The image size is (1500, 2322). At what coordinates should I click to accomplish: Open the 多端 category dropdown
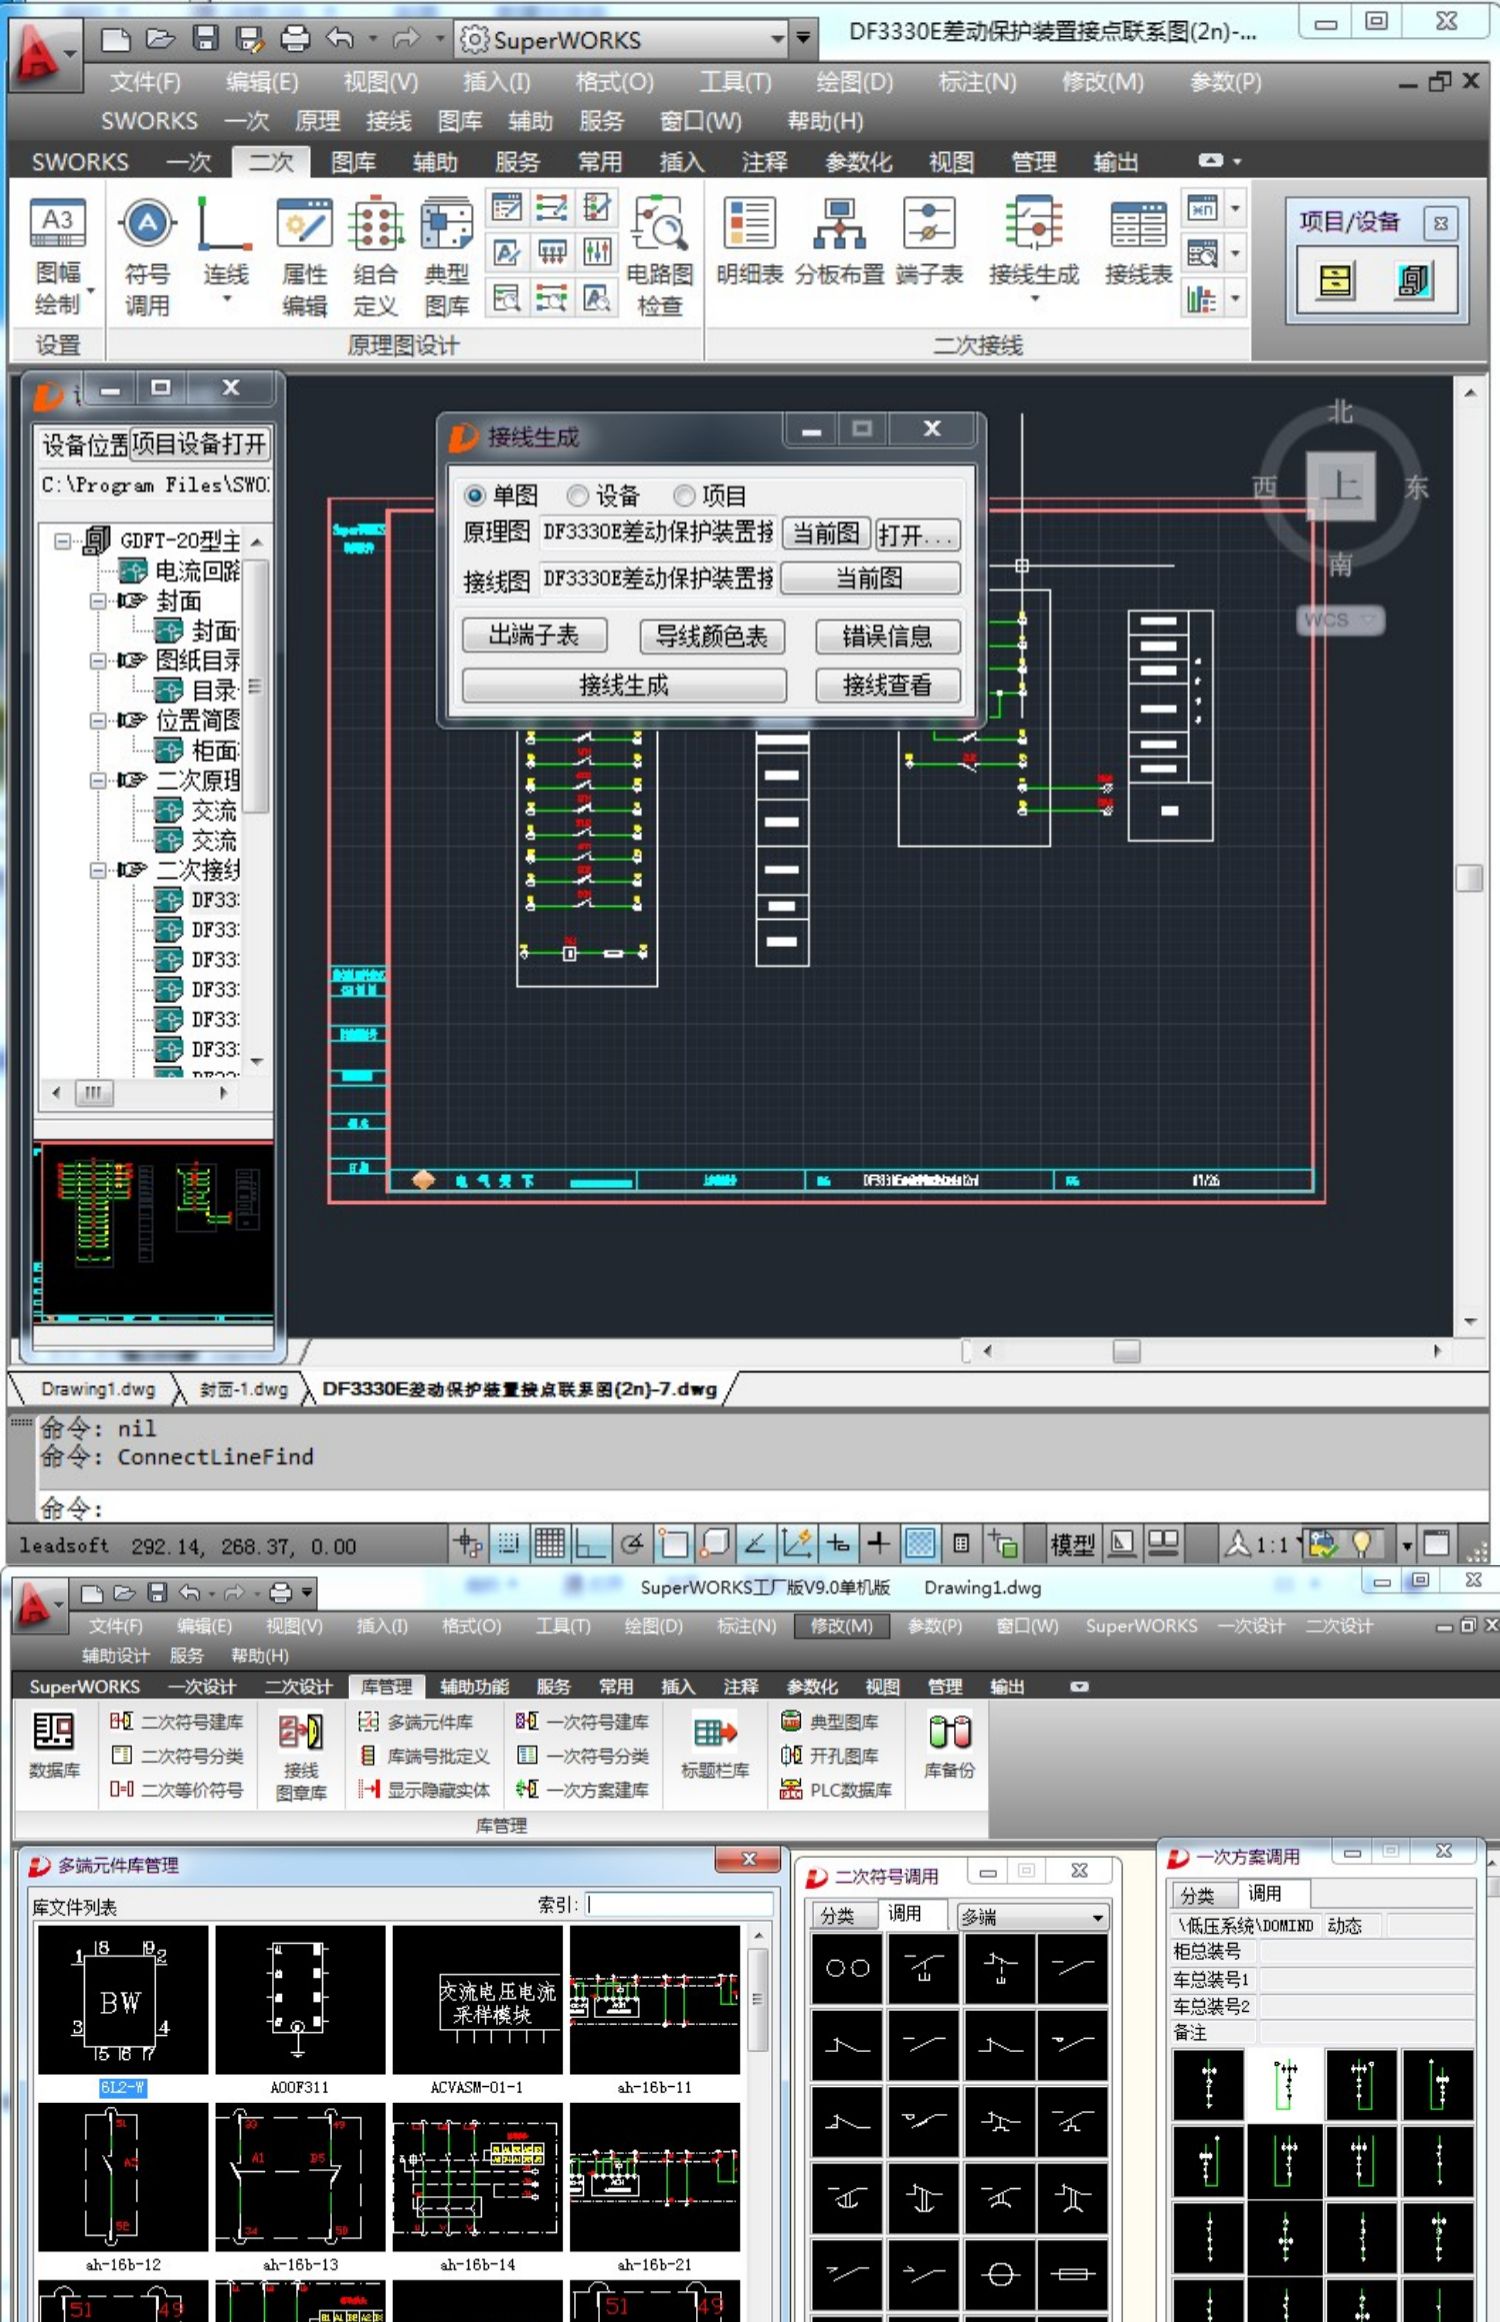click(1097, 1917)
